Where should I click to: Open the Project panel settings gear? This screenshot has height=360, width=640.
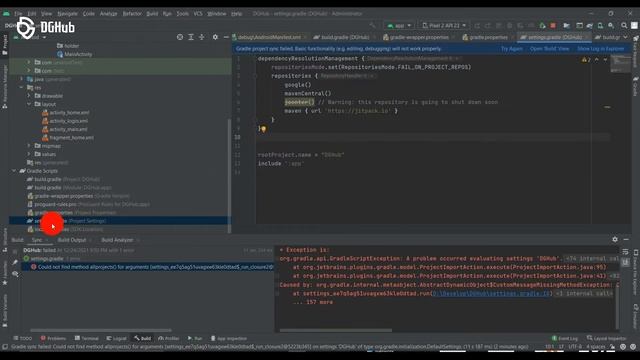[x=215, y=37]
